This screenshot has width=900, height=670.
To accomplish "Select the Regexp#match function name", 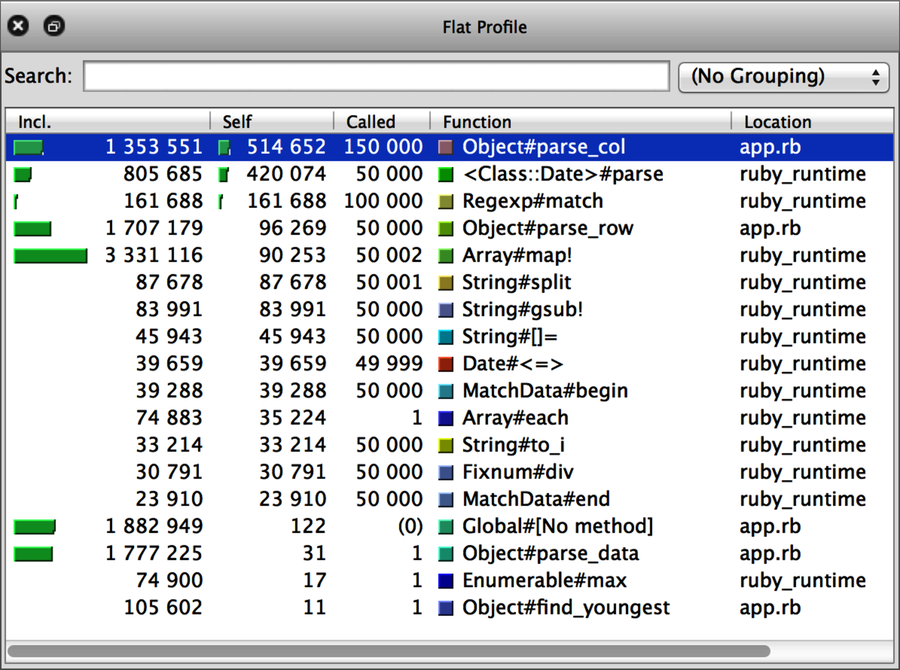I will pos(533,201).
